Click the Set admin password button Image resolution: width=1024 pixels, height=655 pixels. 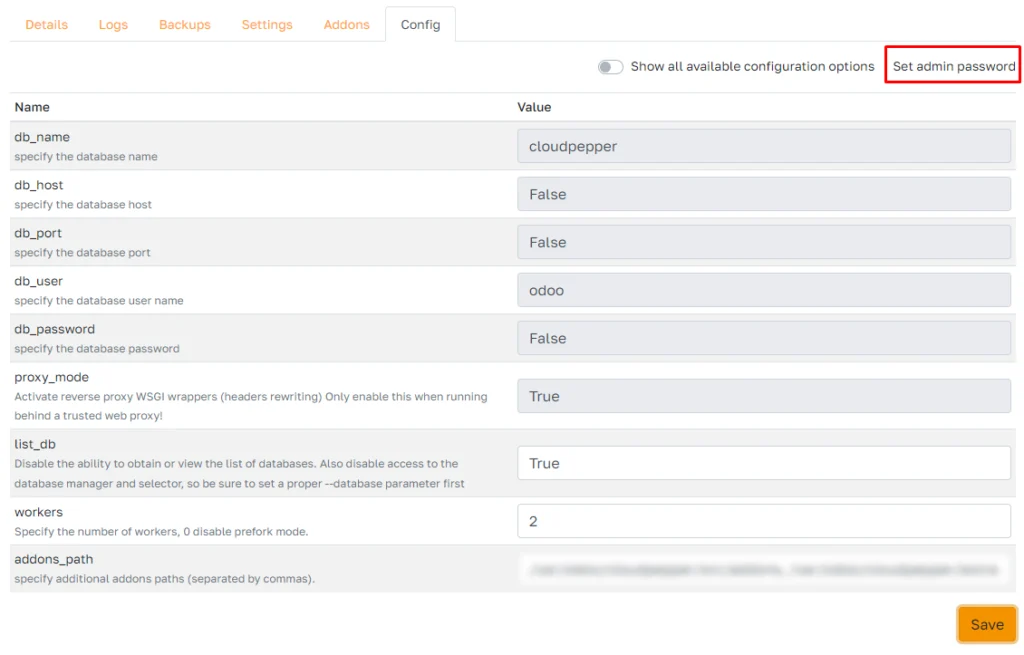coord(952,66)
